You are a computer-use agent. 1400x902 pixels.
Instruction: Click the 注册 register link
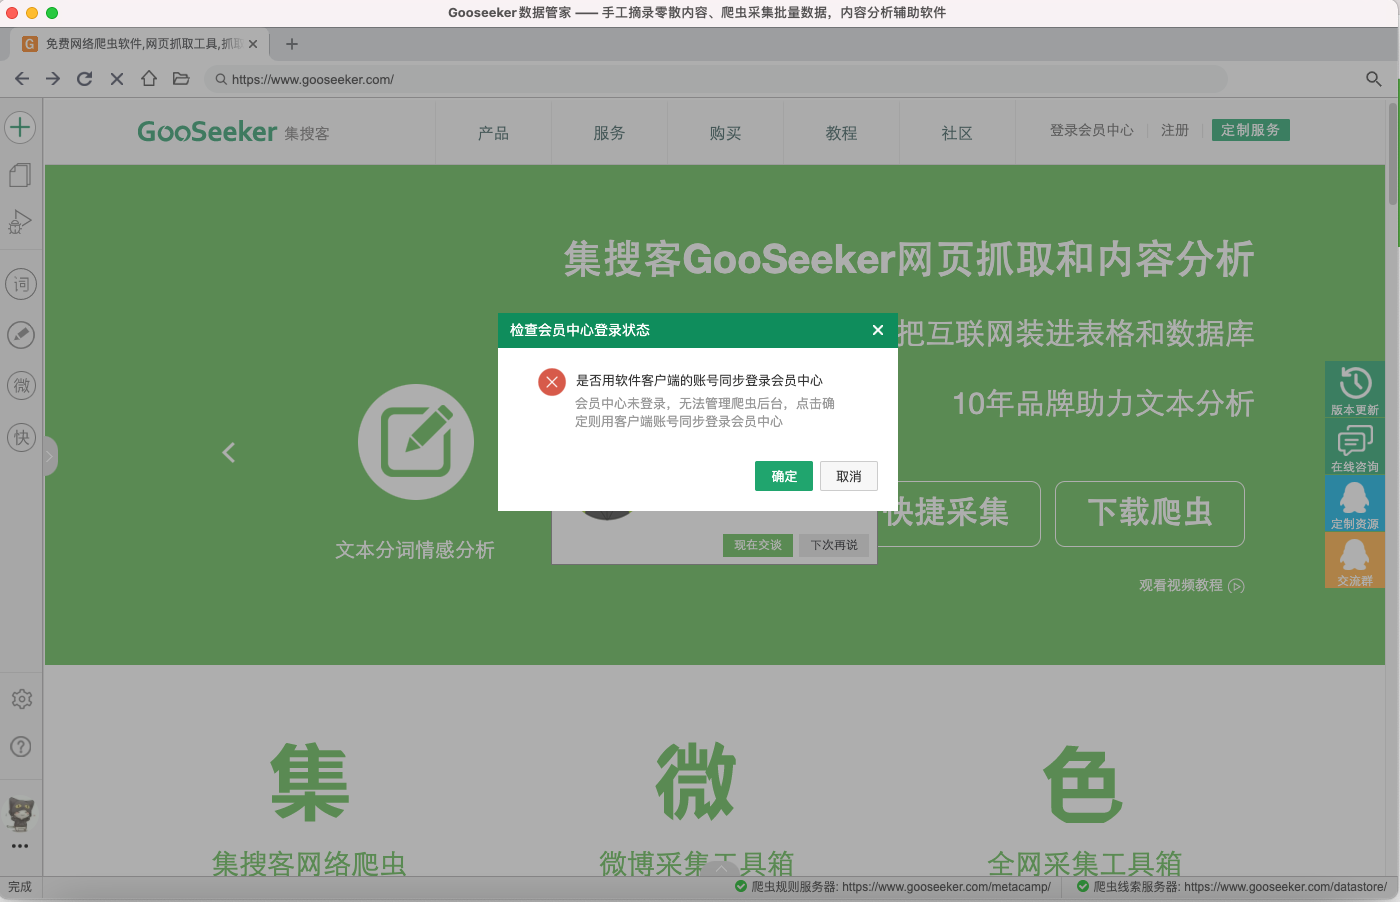tap(1175, 130)
